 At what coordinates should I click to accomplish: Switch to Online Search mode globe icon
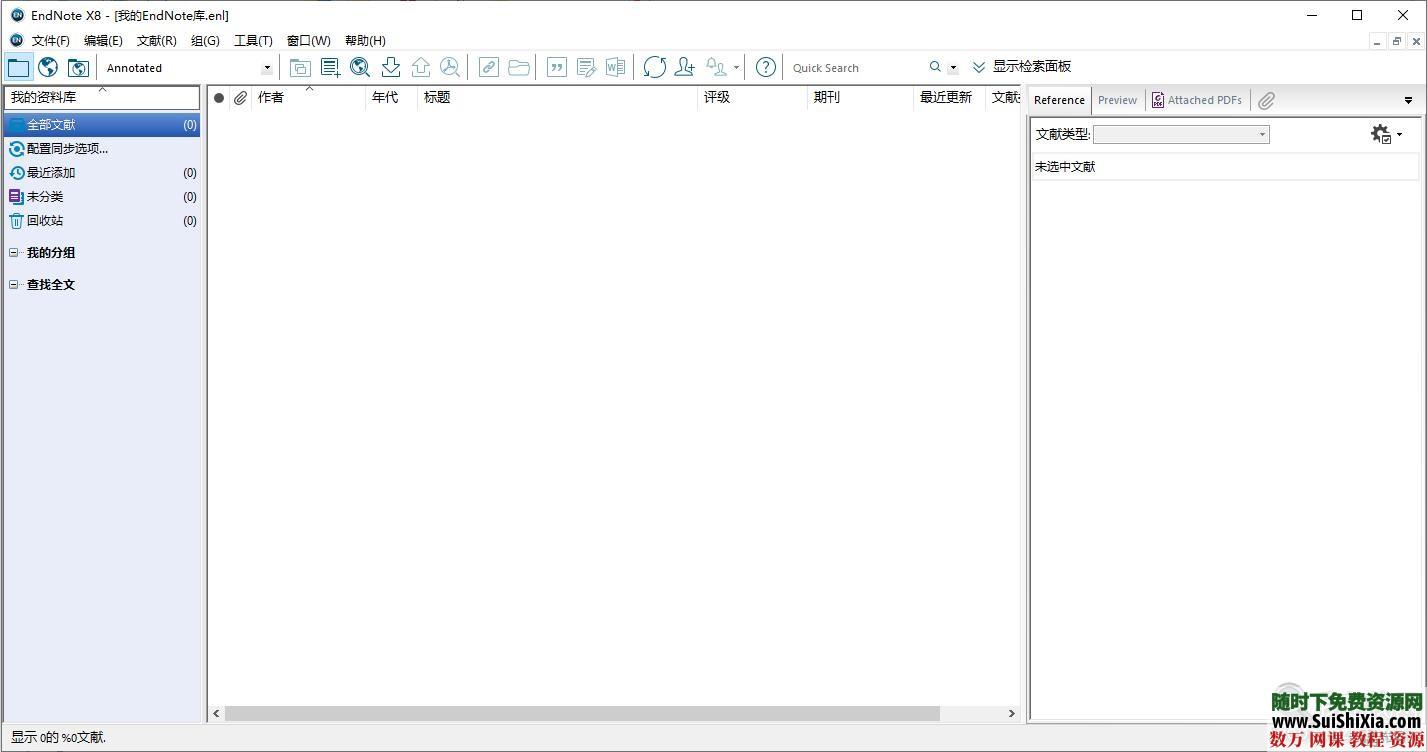pyautogui.click(x=48, y=67)
